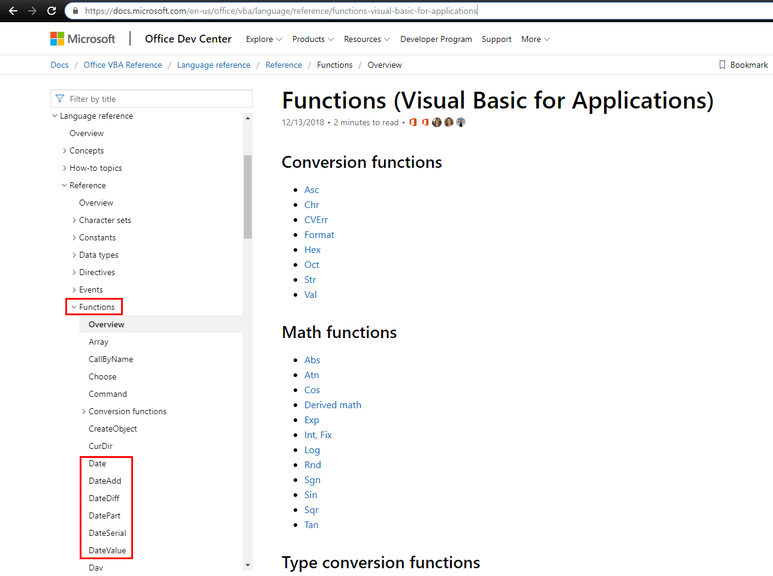Open the CreateObject sidebar item

[x=112, y=429]
